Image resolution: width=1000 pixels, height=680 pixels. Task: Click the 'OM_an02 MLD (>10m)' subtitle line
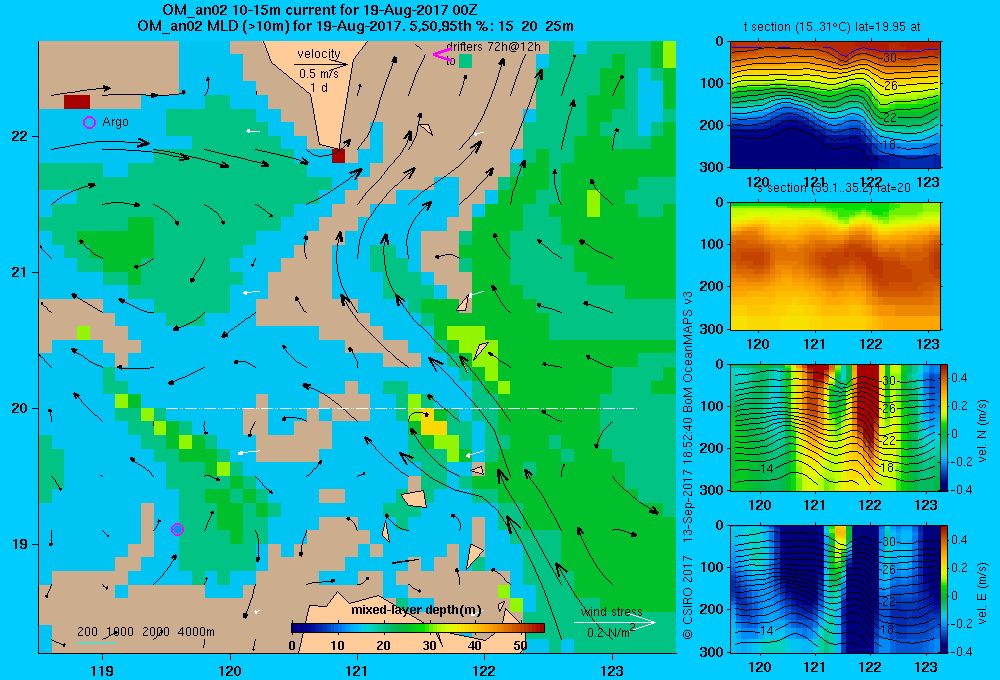pyautogui.click(x=356, y=26)
